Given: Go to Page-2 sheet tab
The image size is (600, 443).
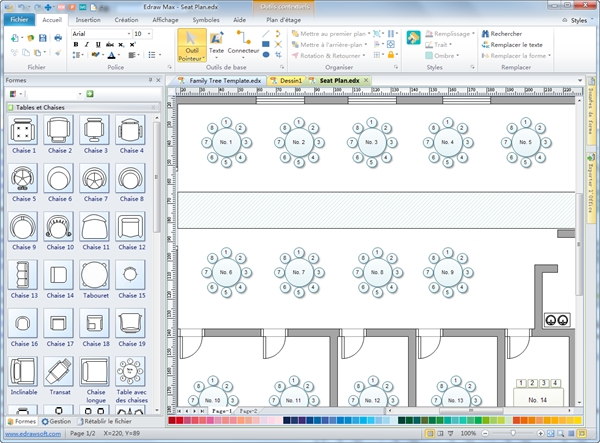Looking at the screenshot, I should point(246,411).
